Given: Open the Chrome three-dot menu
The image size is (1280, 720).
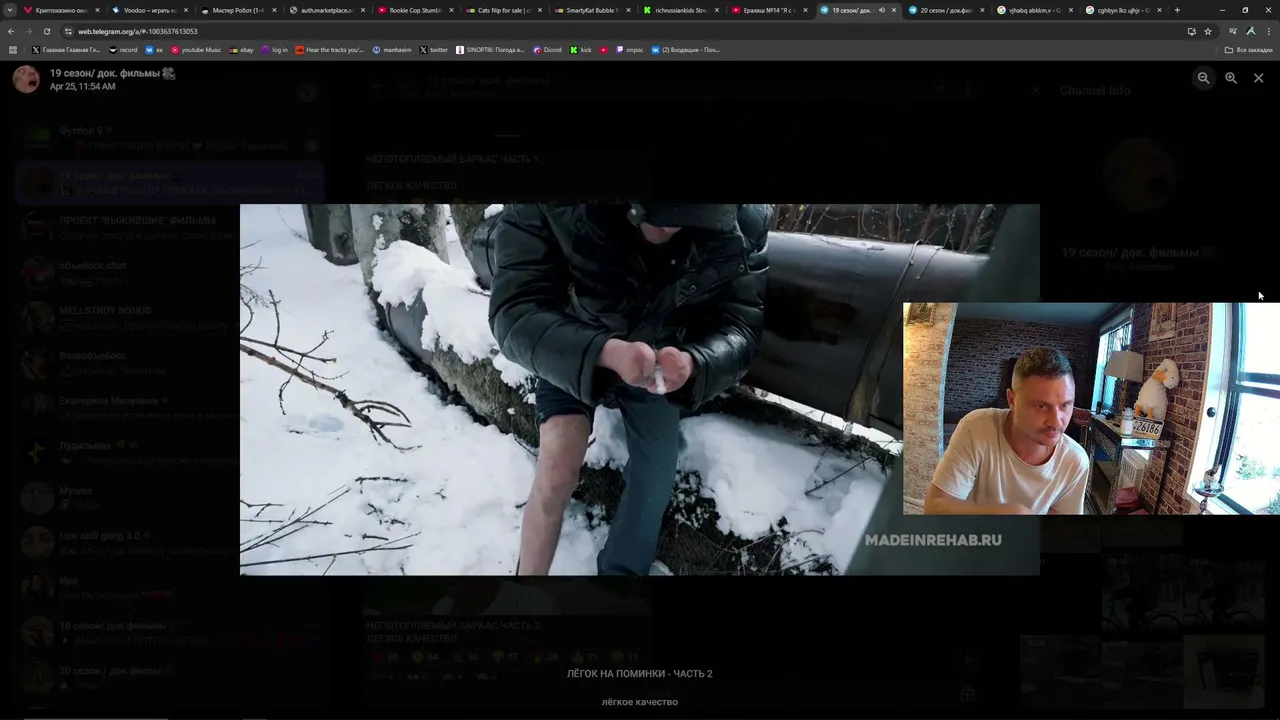Looking at the screenshot, I should coord(1268,31).
